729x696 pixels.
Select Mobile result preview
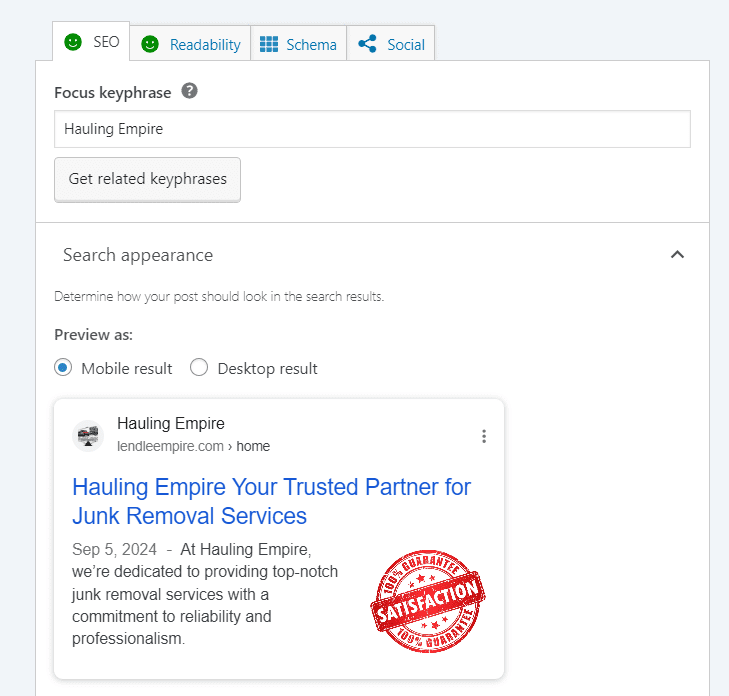point(63,367)
